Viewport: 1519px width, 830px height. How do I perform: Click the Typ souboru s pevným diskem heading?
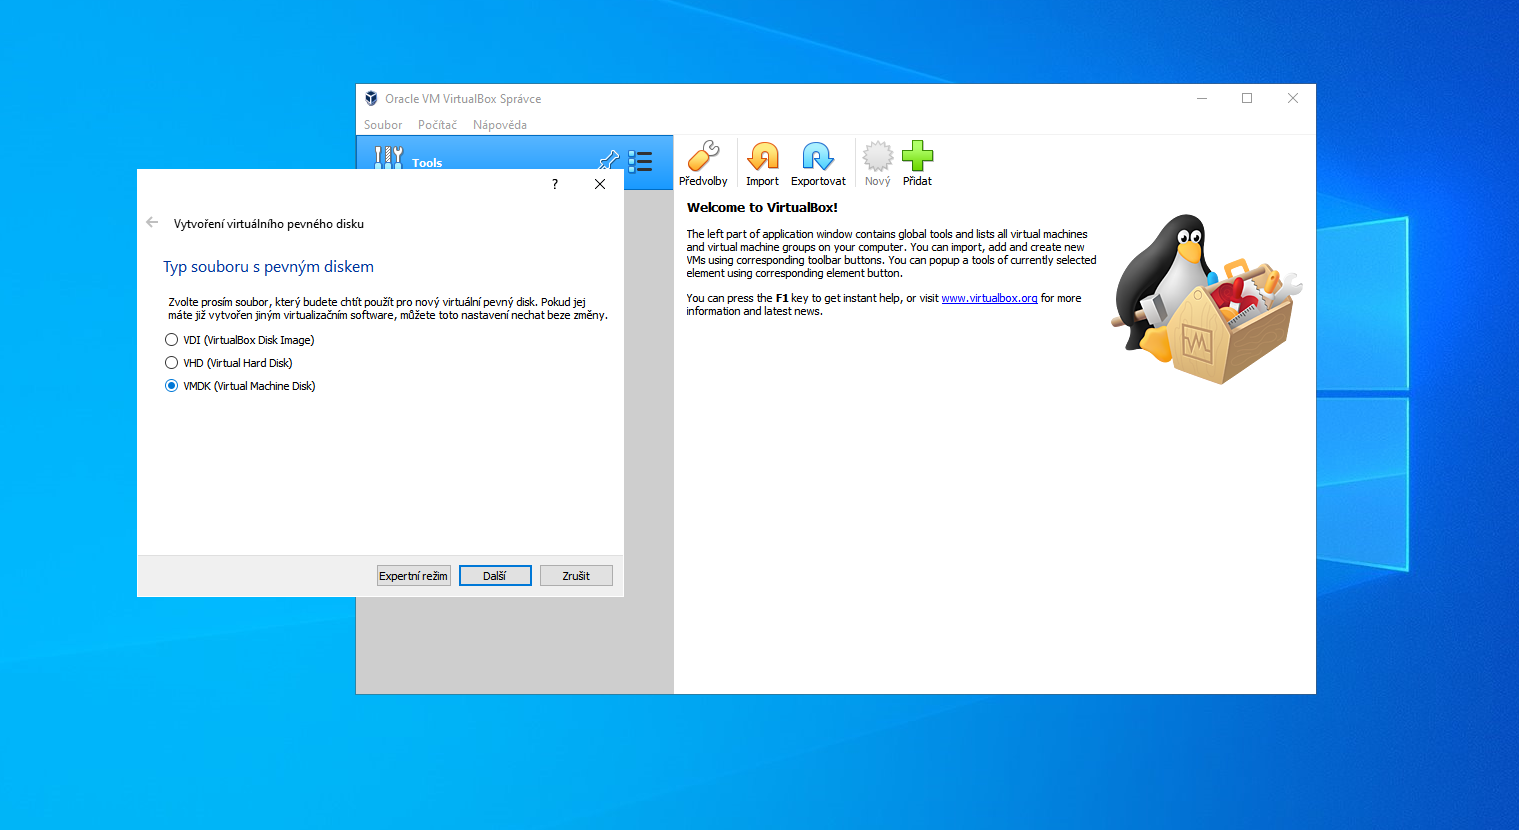click(268, 267)
